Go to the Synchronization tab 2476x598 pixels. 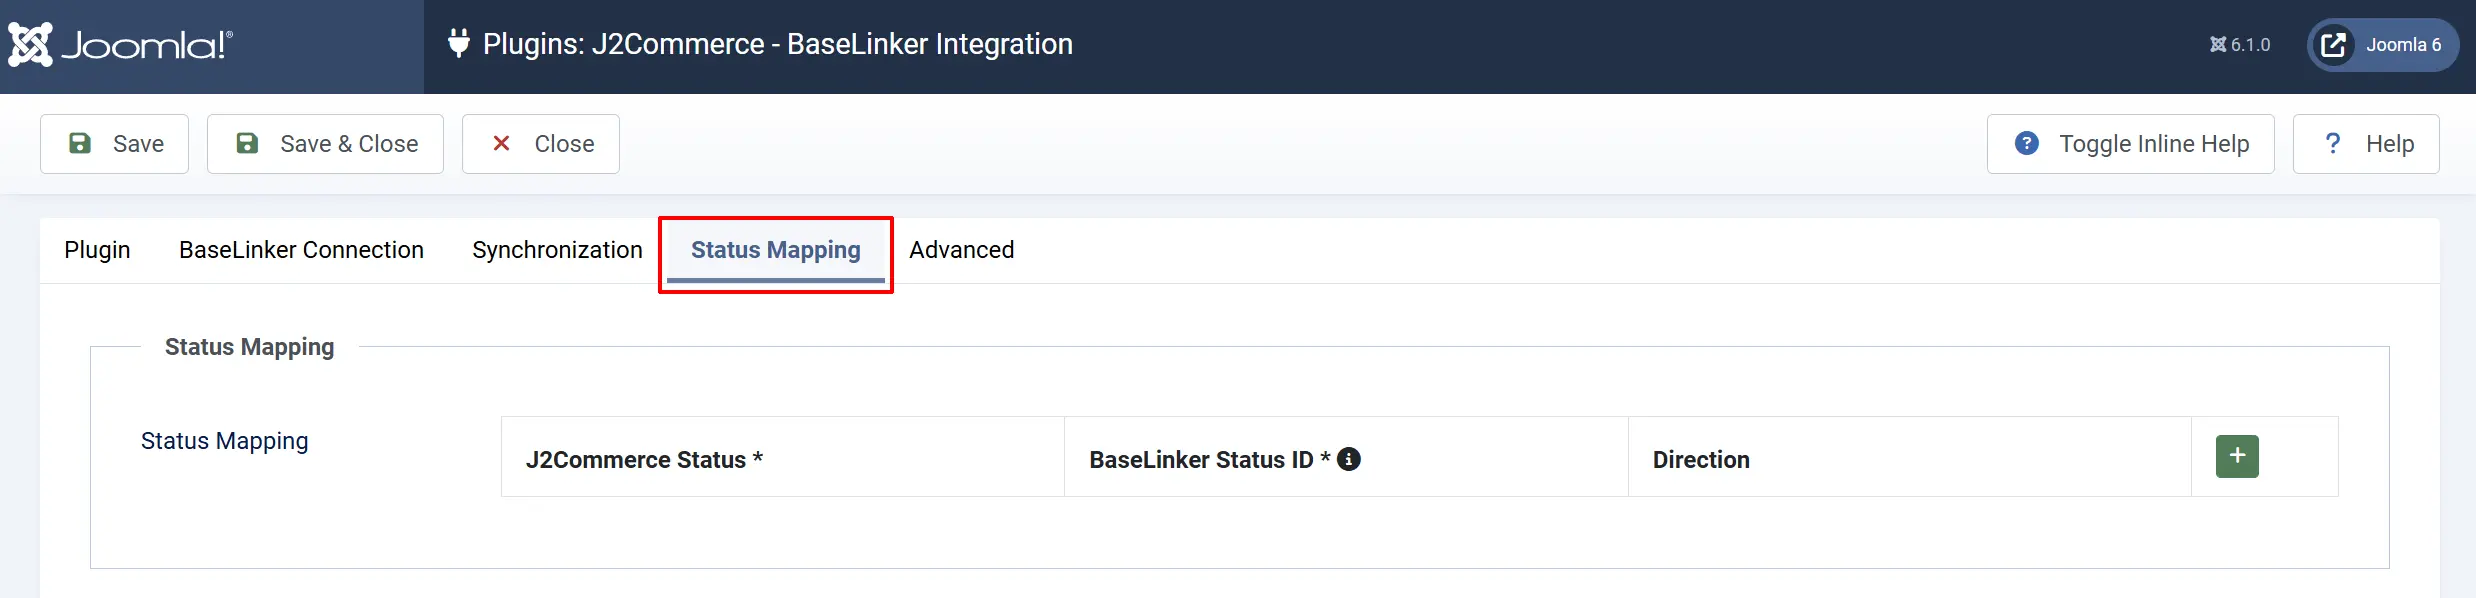pos(557,250)
